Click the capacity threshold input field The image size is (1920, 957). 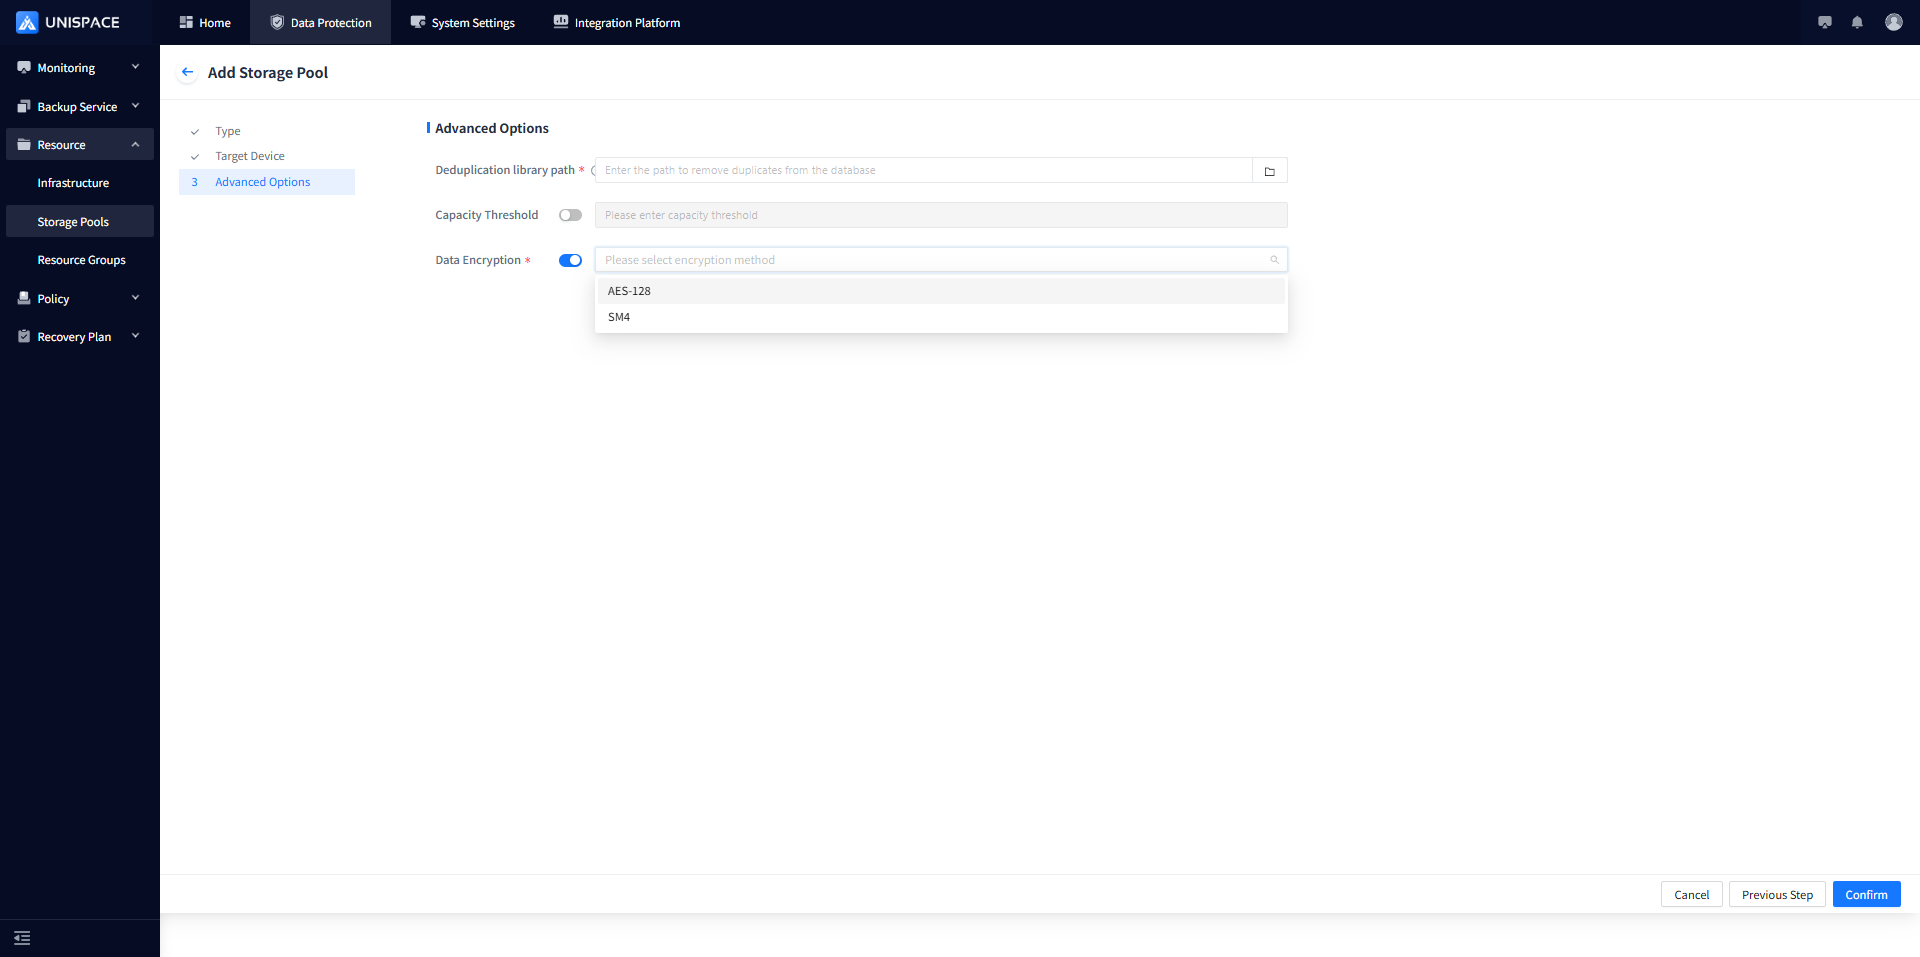pyautogui.click(x=941, y=215)
